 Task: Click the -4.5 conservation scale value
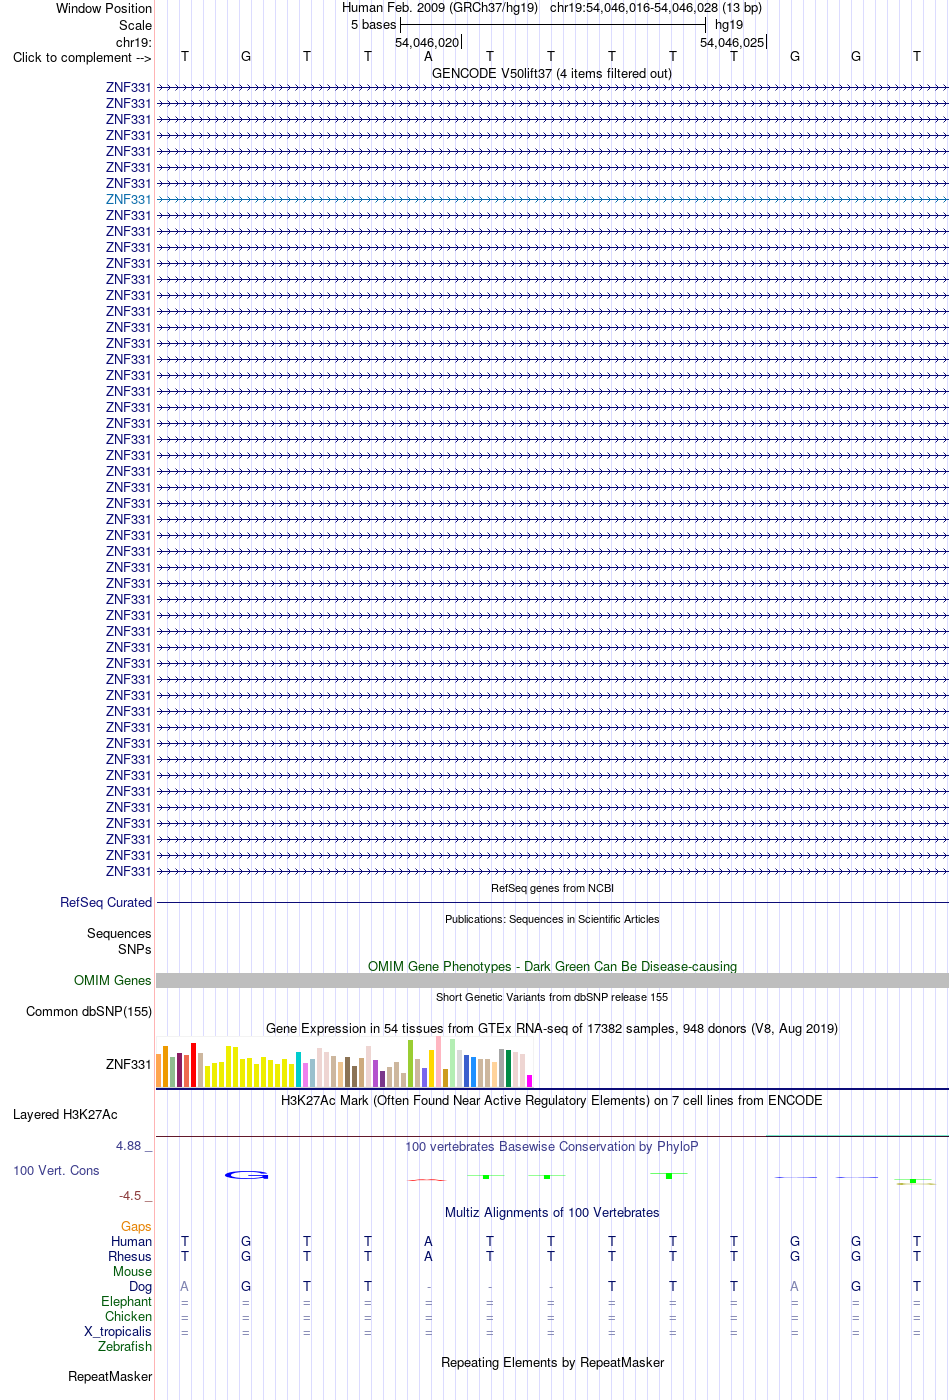click(130, 1195)
